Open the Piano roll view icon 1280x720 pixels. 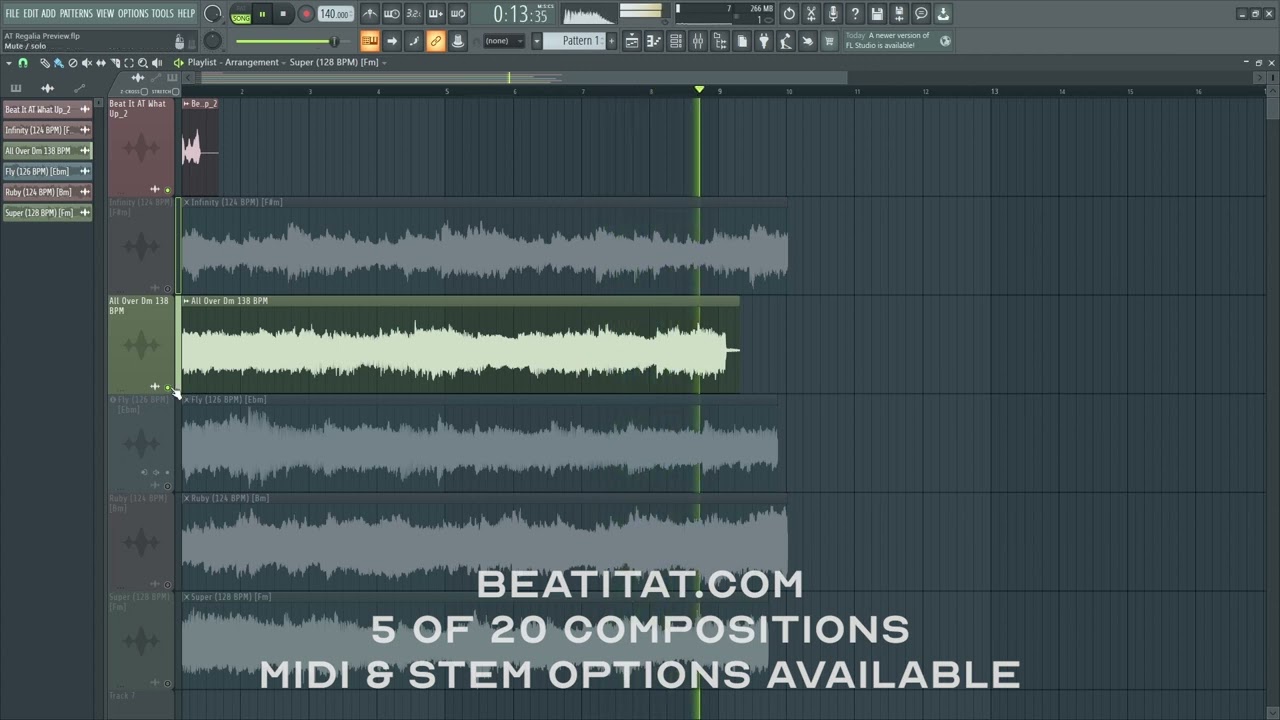[x=654, y=41]
